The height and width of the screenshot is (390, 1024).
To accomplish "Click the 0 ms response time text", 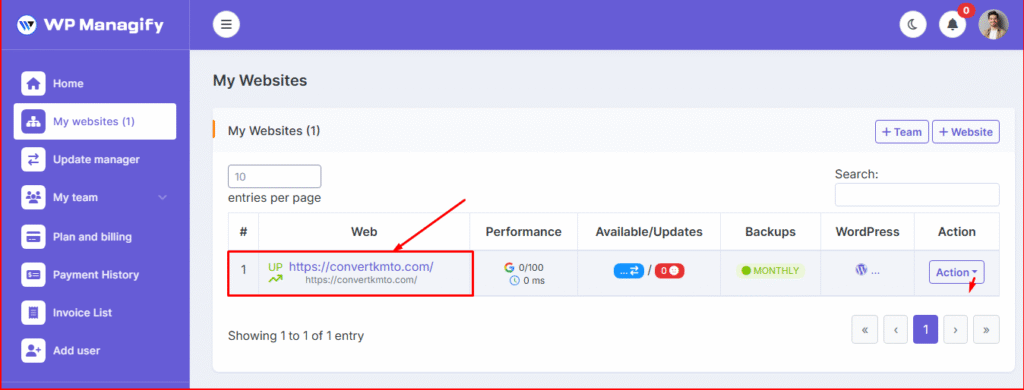I will [x=534, y=281].
